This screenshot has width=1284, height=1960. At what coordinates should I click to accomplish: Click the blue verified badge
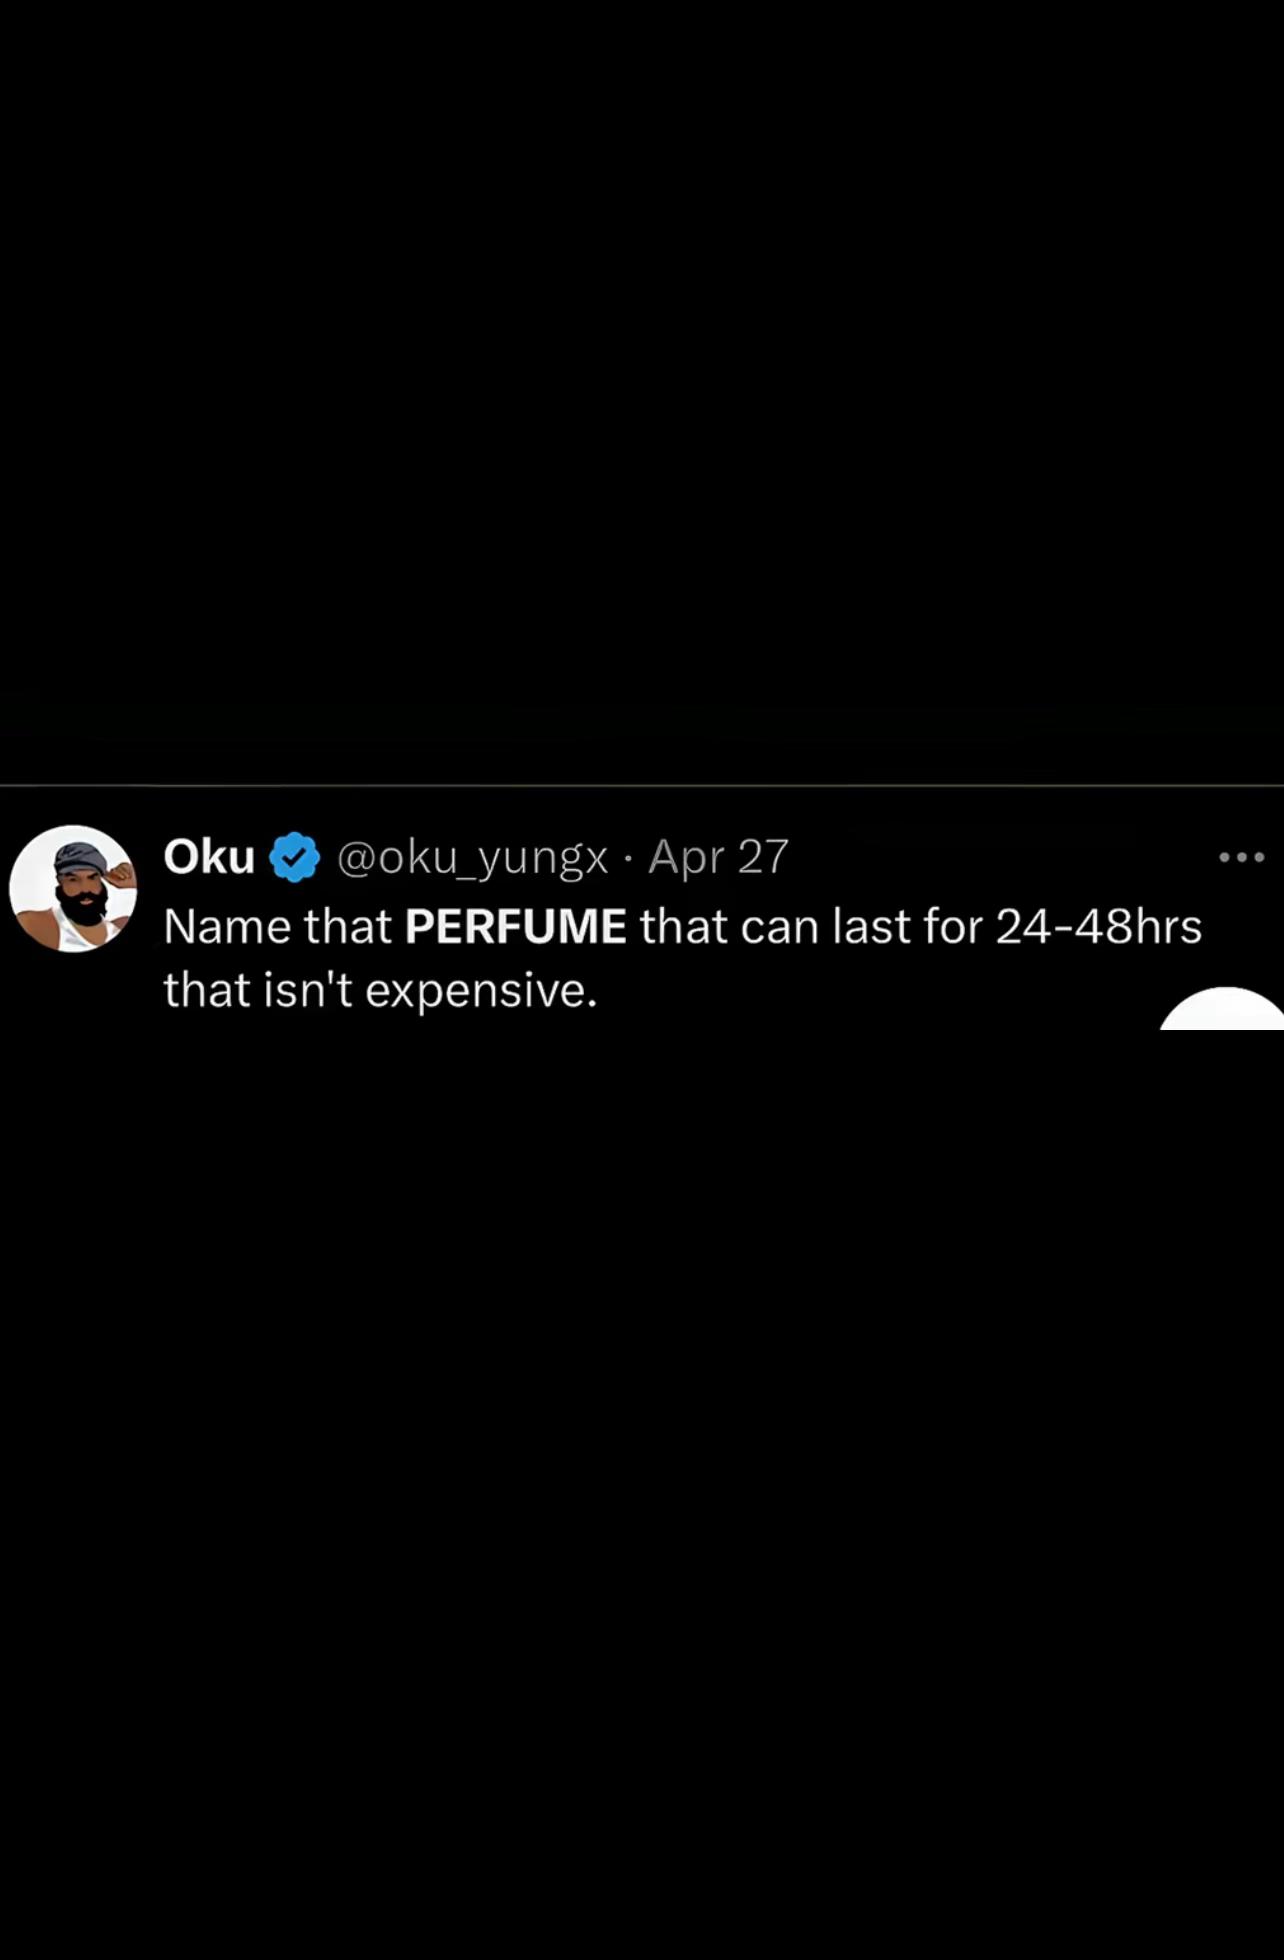tap(294, 857)
